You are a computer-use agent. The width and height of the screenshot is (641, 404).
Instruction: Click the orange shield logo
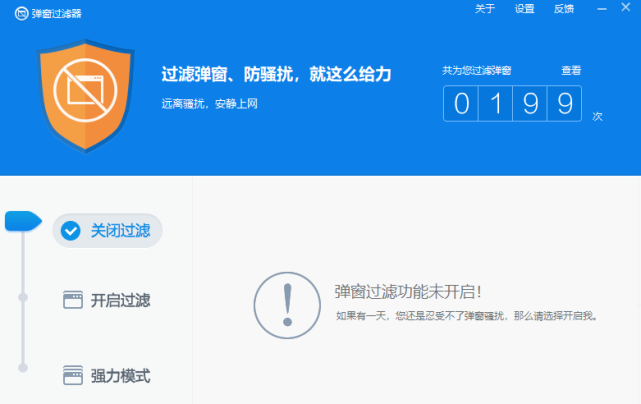tap(85, 97)
